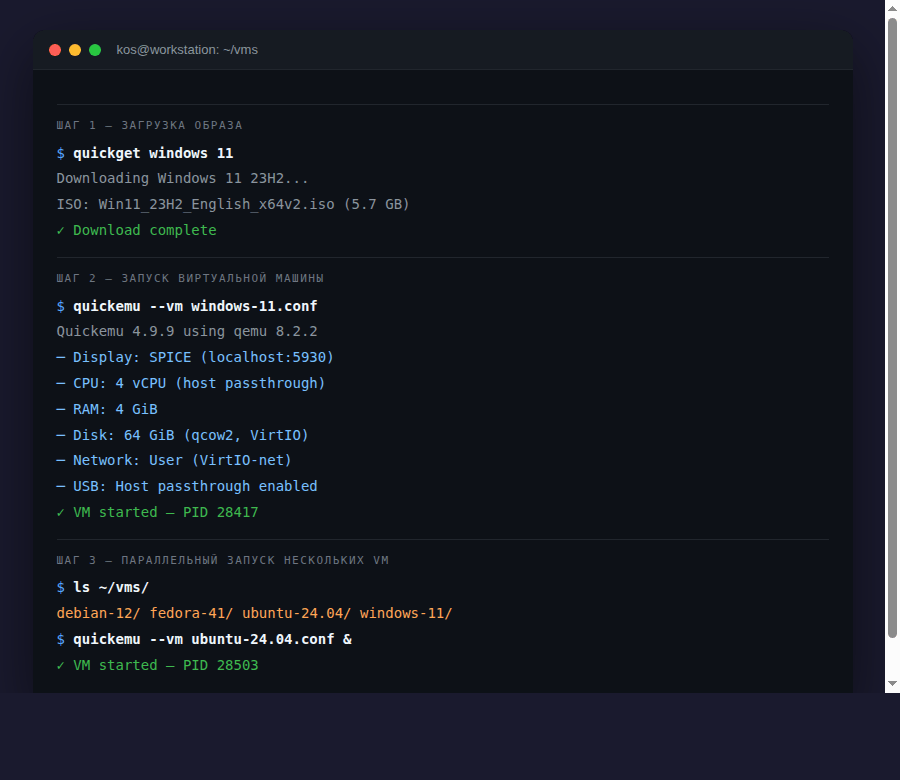Click the green 'Download complete' message
The width and height of the screenshot is (900, 780).
point(144,230)
